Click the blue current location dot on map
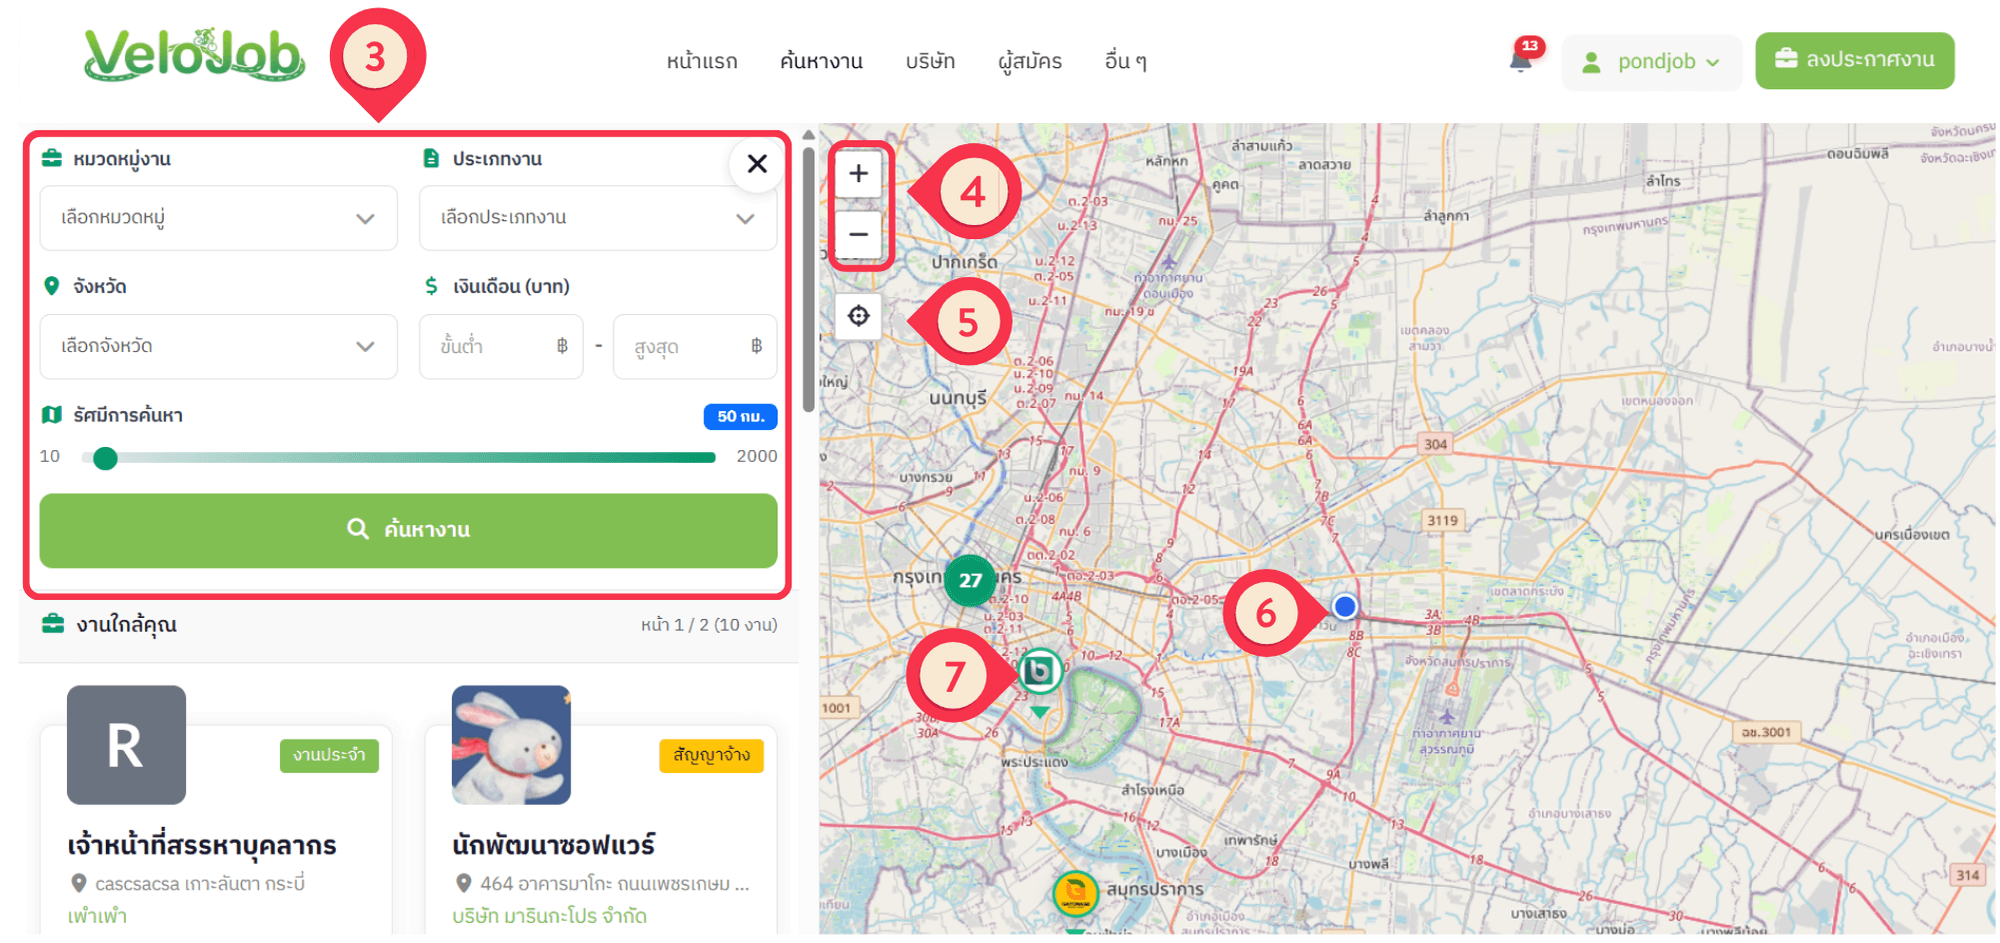This screenshot has height=943, width=2000. coord(1345,606)
